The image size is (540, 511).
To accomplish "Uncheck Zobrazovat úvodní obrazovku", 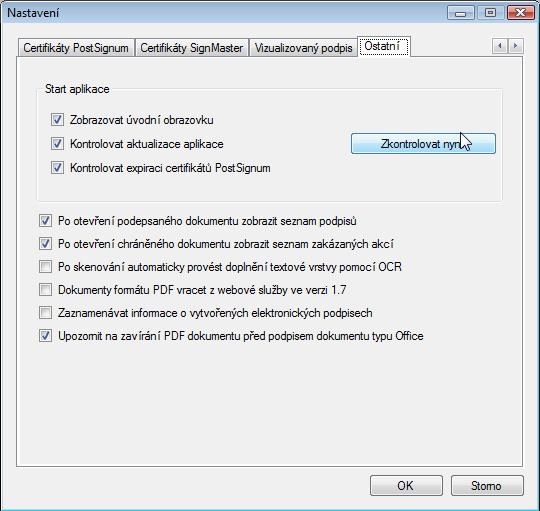I will (57, 120).
